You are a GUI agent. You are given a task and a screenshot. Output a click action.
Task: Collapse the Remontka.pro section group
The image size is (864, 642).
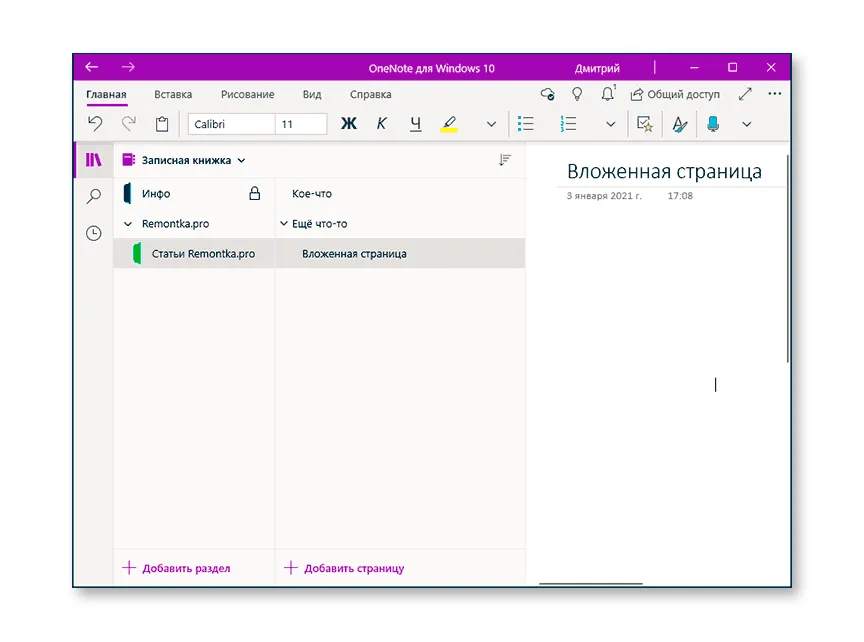[127, 224]
